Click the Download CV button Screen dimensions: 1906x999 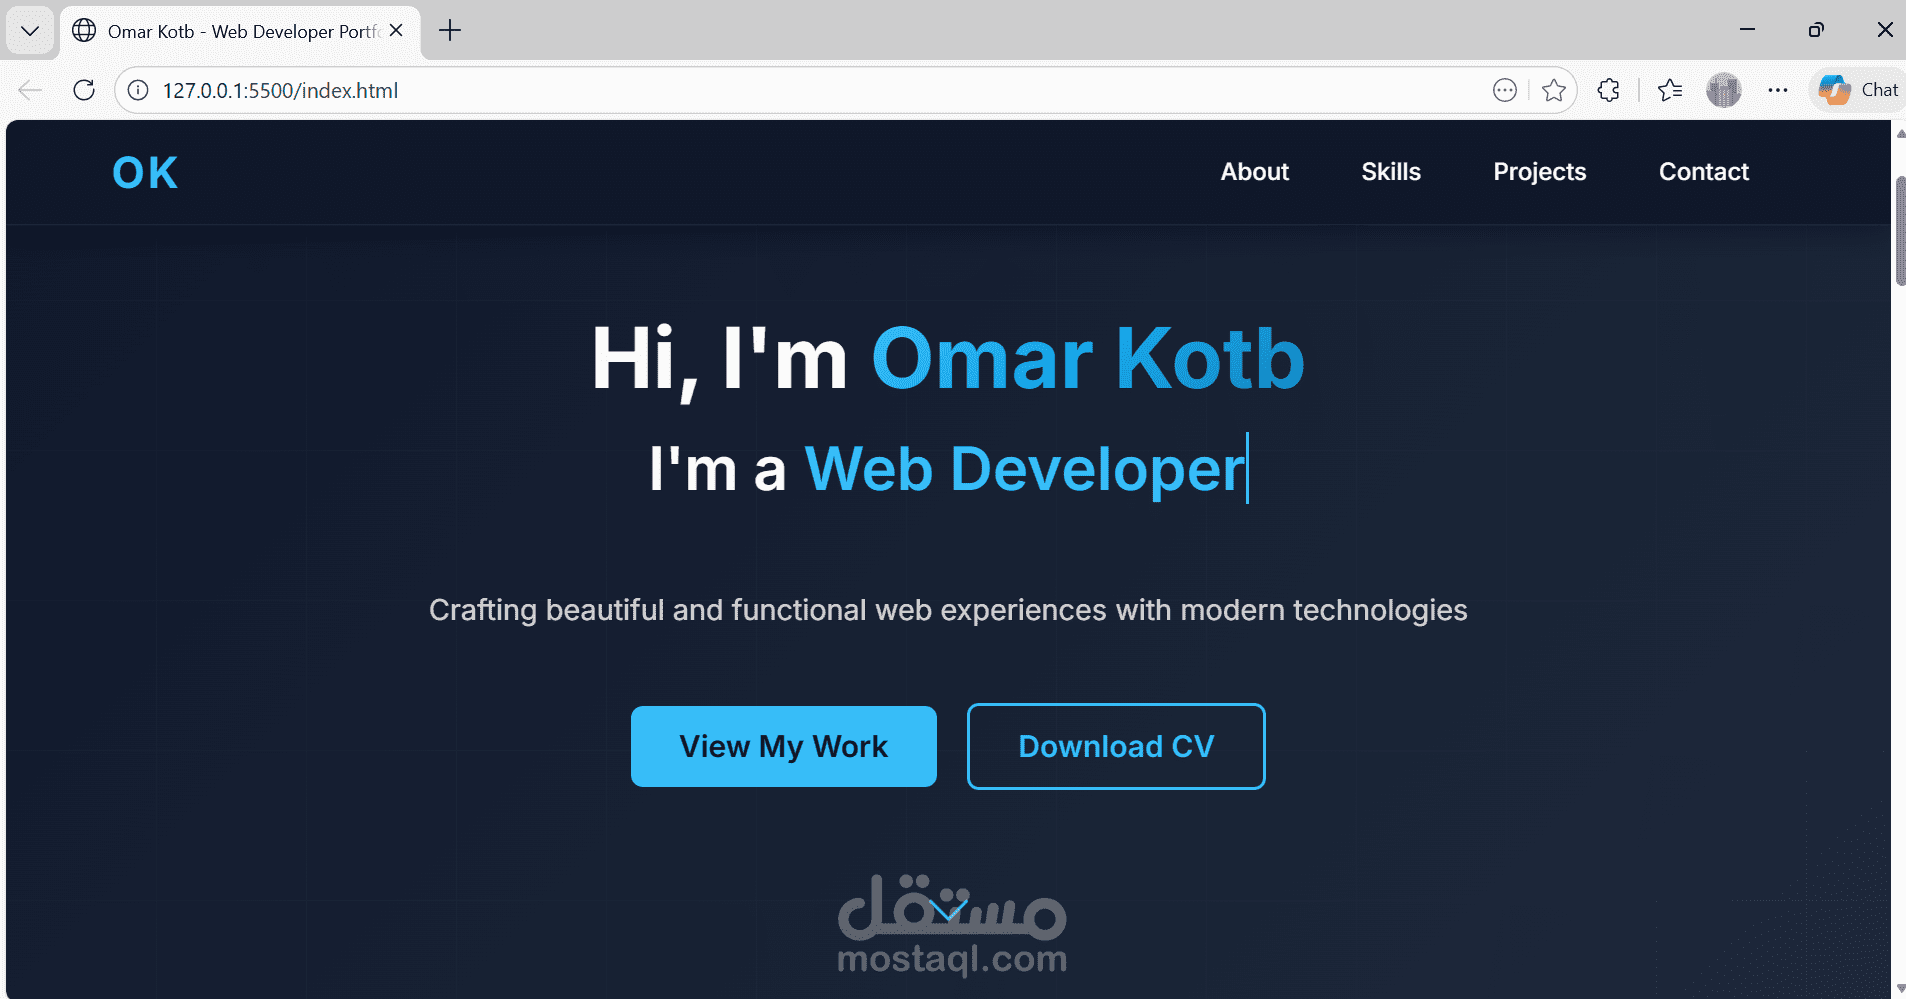[1116, 746]
